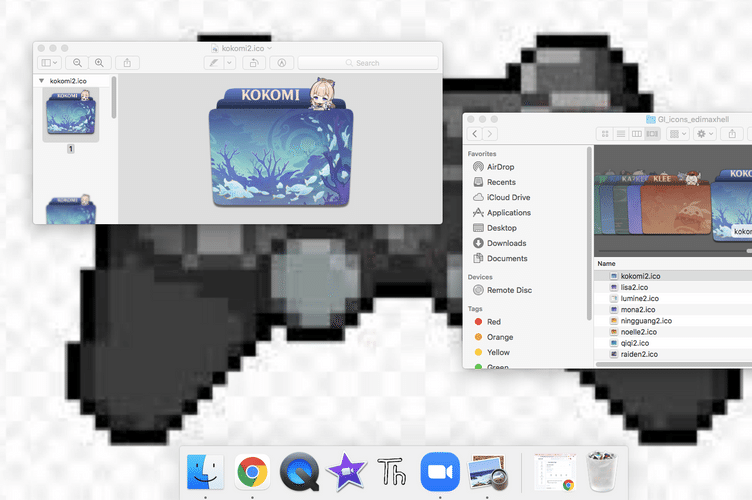The width and height of the screenshot is (752, 500).
Task: Open the Finder gear Action dropdown
Action: point(705,133)
